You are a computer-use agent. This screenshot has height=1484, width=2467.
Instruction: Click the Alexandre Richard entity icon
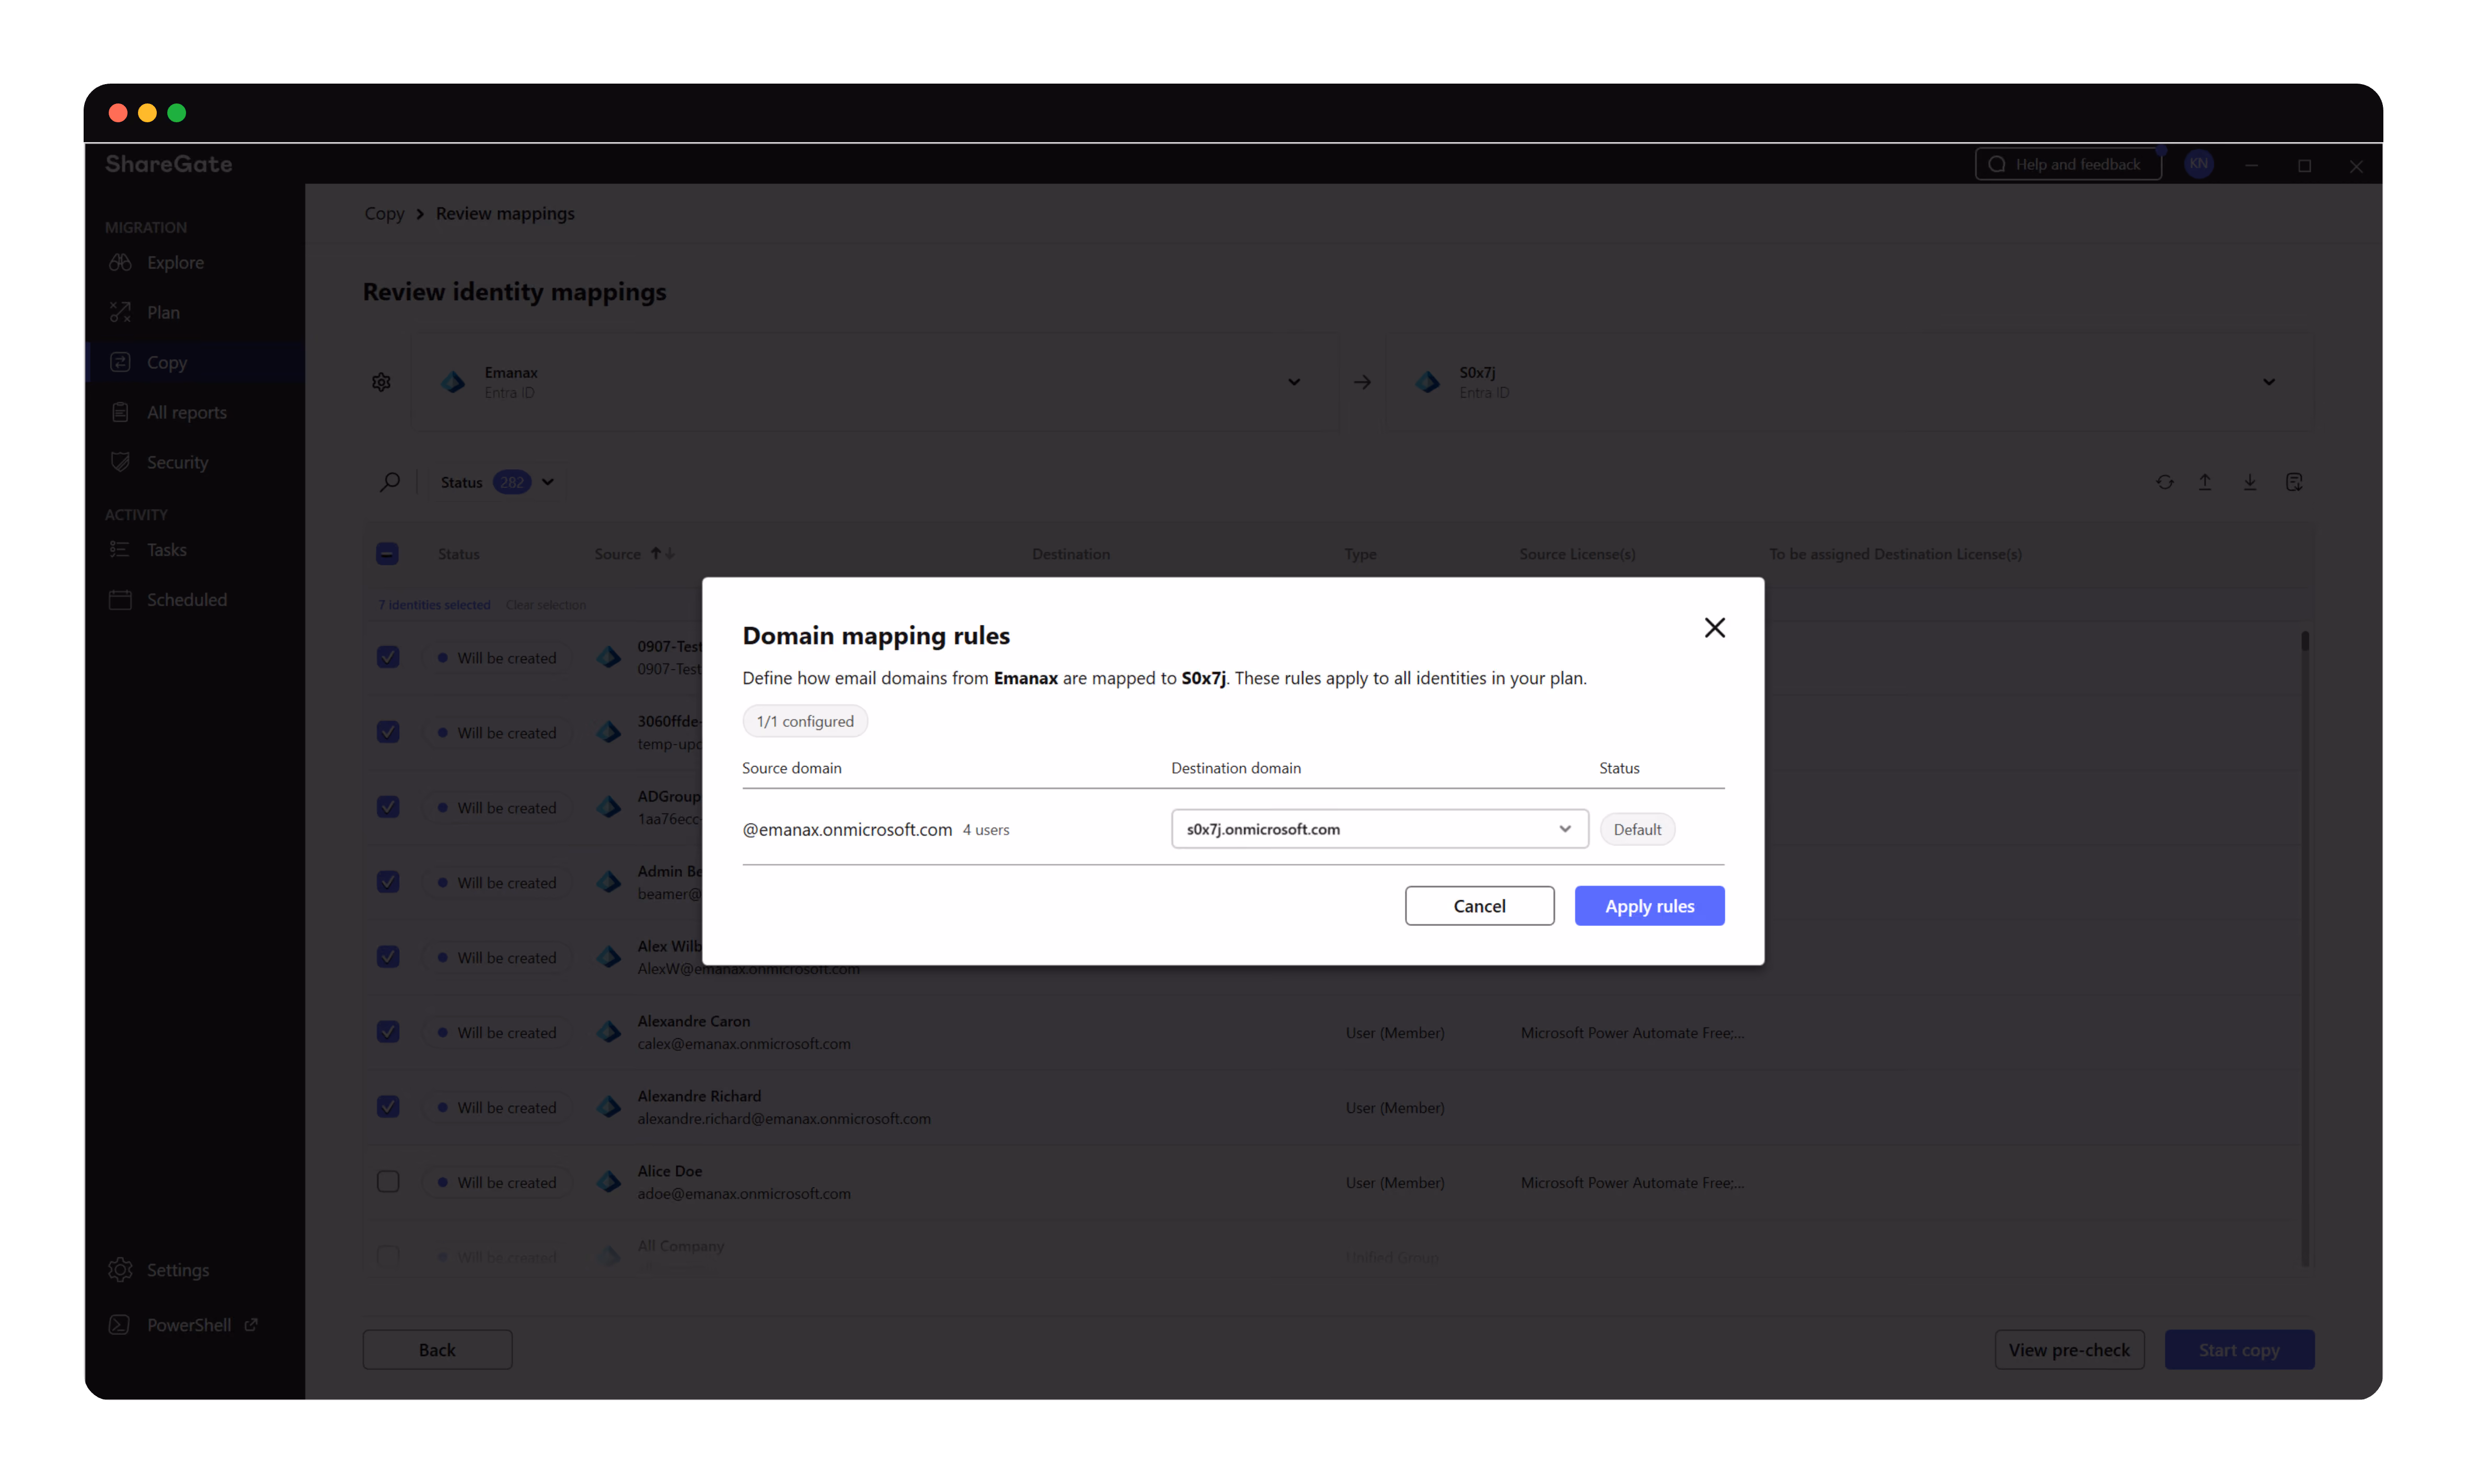pyautogui.click(x=609, y=1107)
